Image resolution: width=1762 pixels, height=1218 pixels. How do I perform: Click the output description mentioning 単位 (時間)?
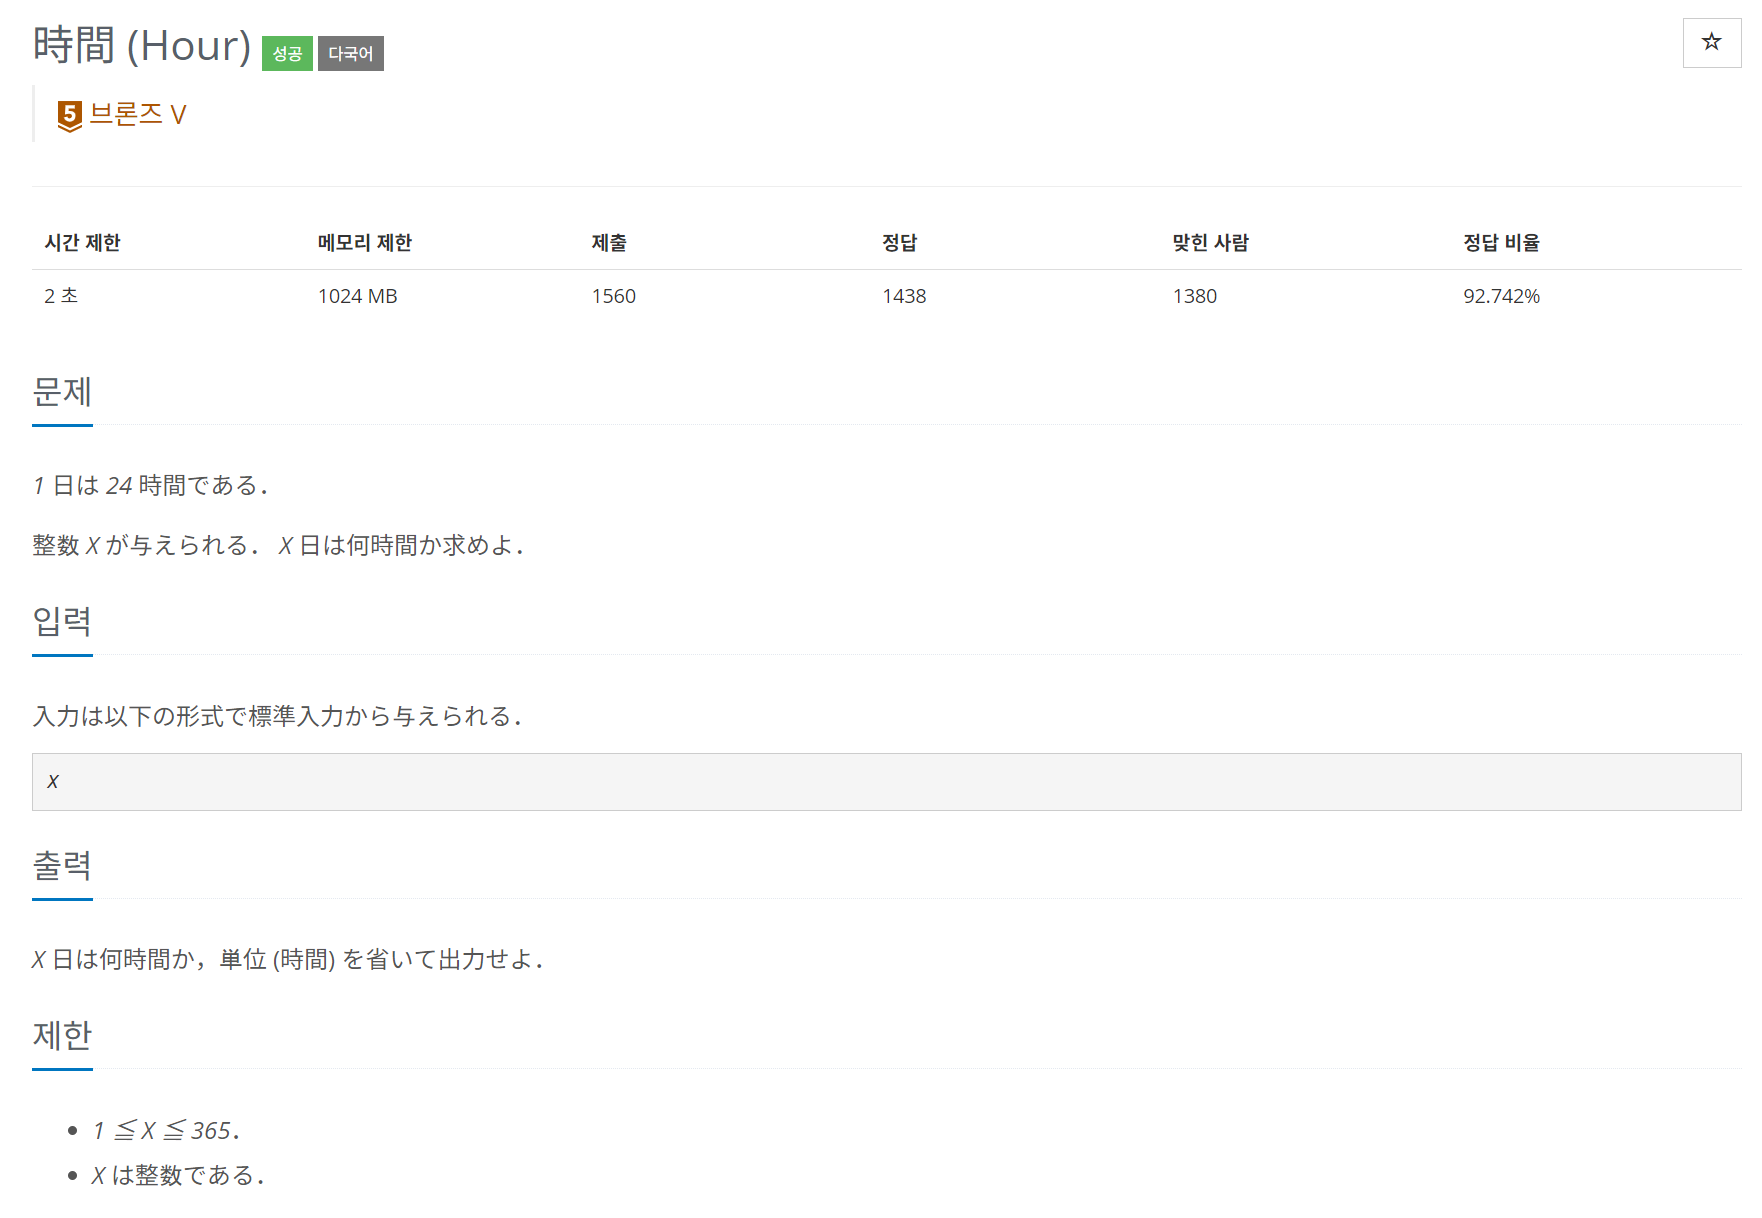pyautogui.click(x=288, y=960)
